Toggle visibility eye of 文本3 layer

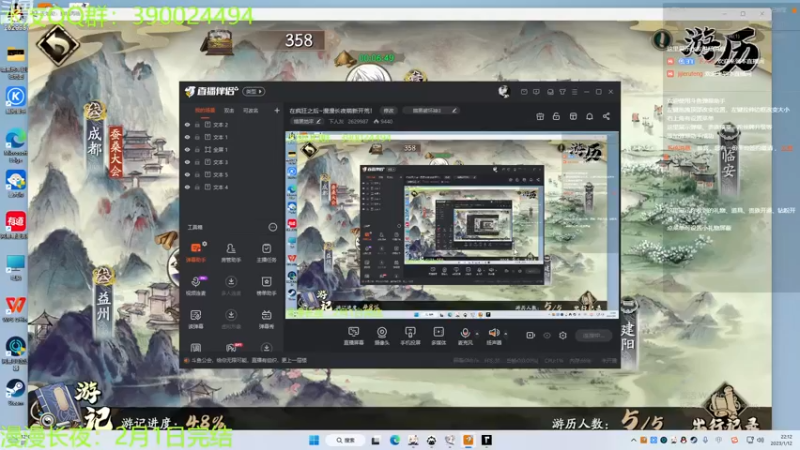(x=187, y=162)
